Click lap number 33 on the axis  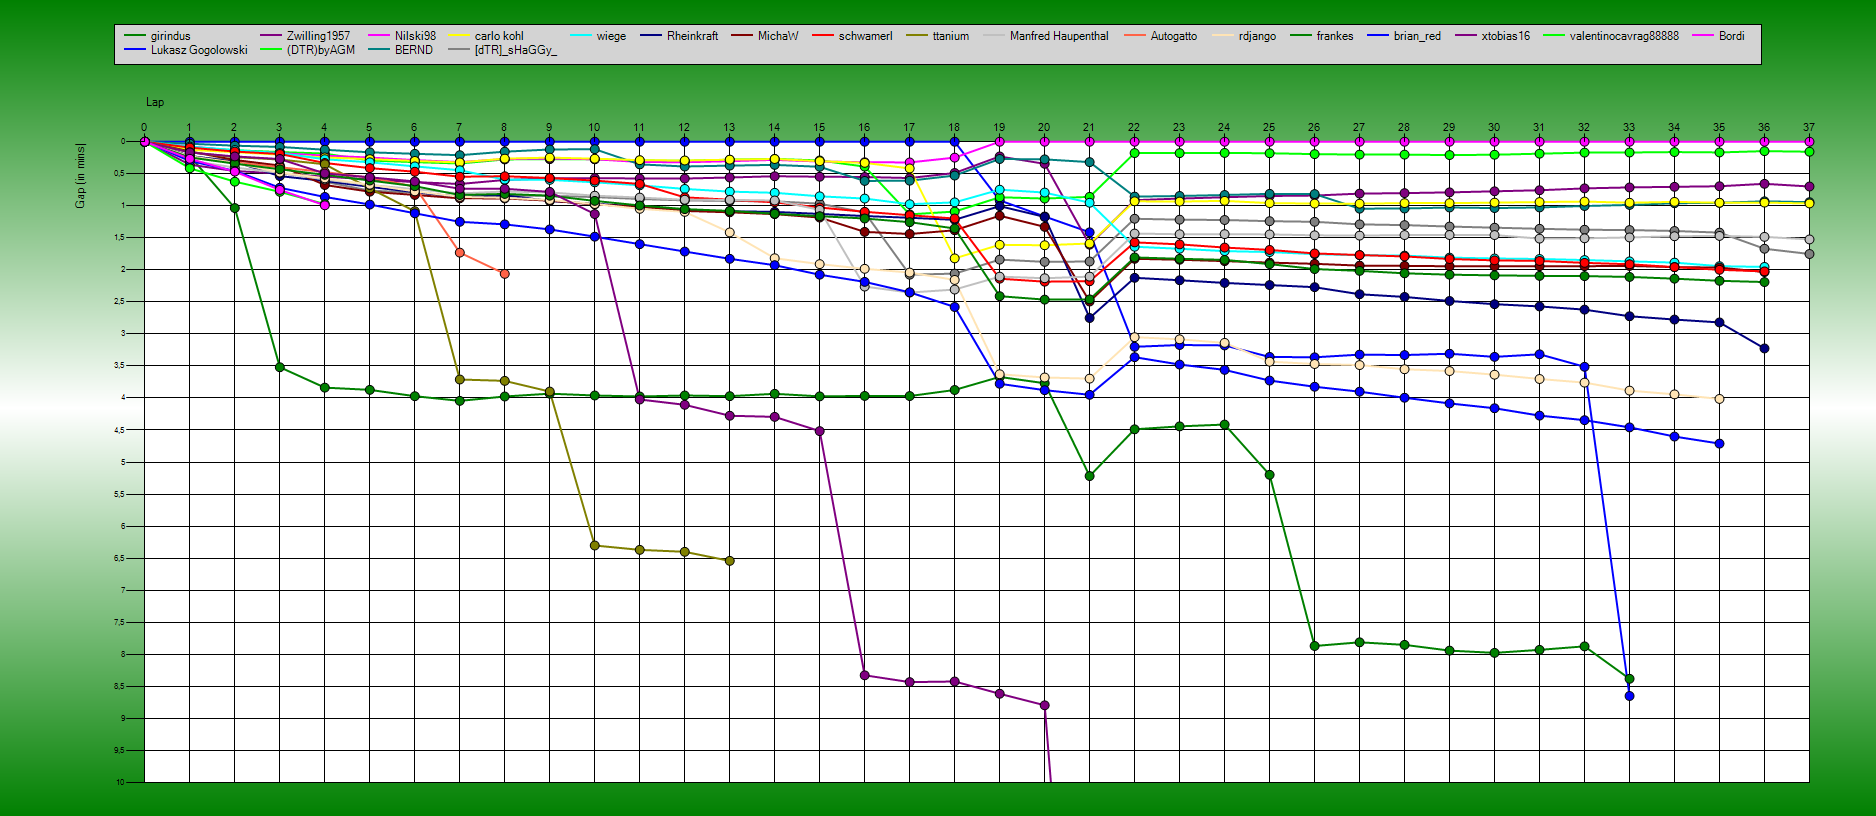point(1629,127)
